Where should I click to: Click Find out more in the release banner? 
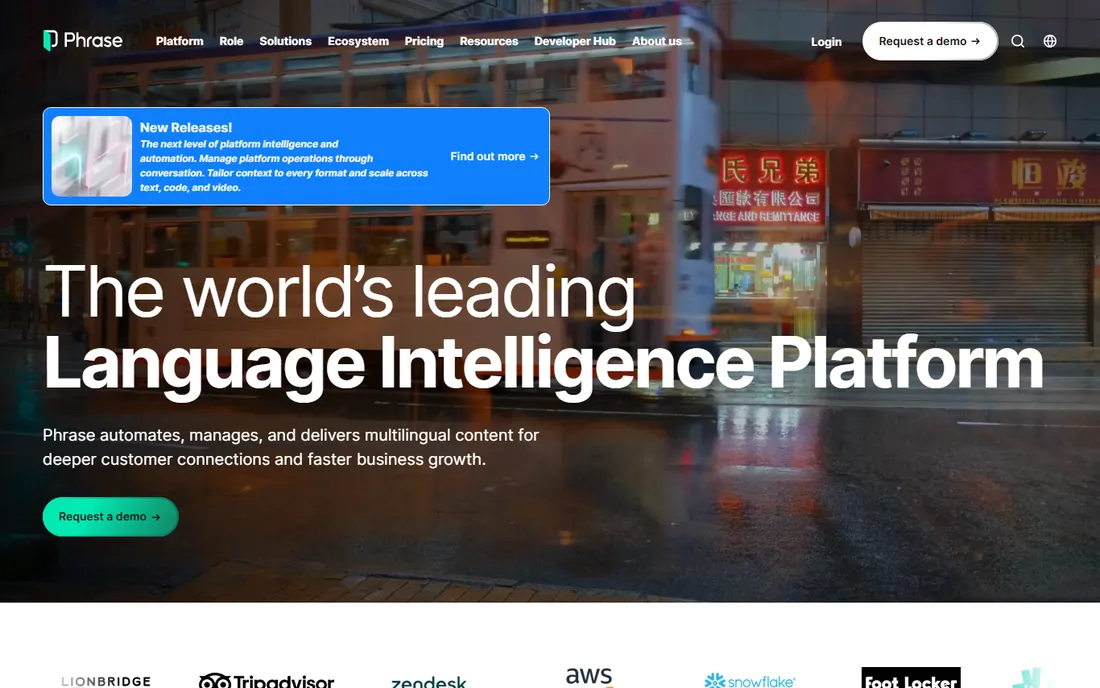click(x=495, y=156)
